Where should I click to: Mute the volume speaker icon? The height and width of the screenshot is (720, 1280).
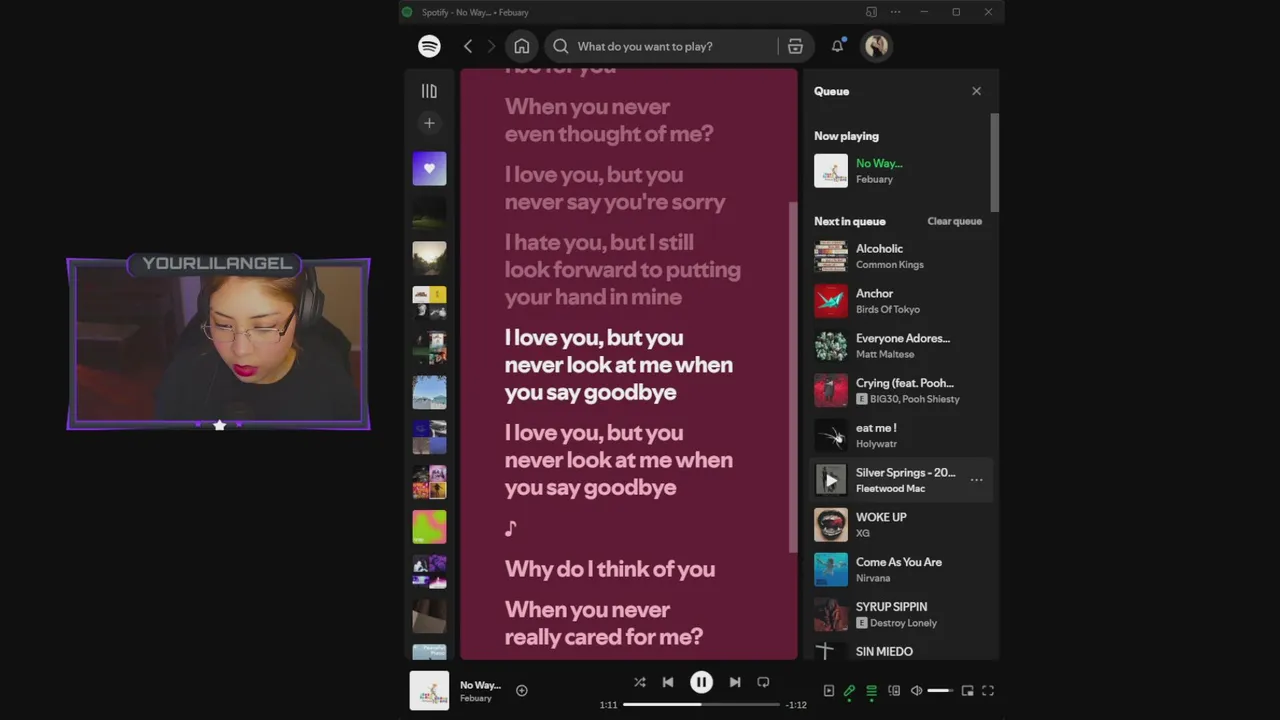click(916, 690)
